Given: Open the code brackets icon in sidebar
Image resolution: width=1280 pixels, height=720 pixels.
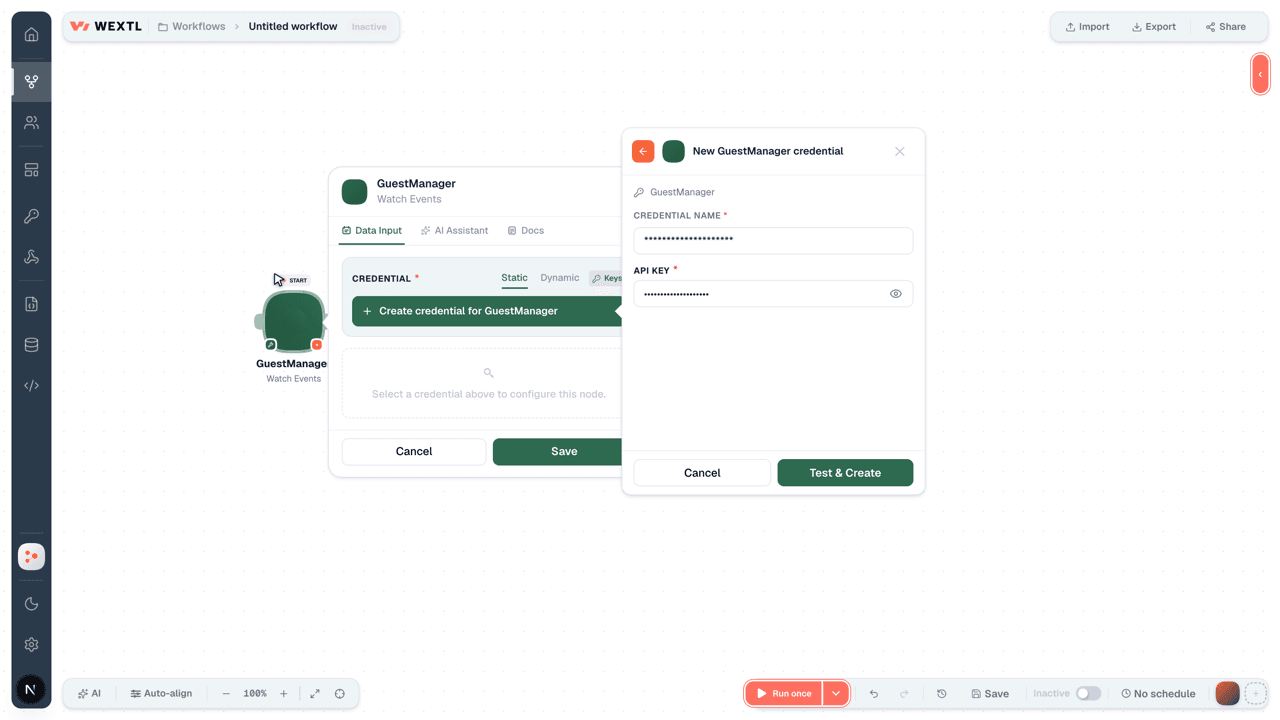Looking at the screenshot, I should [31, 386].
